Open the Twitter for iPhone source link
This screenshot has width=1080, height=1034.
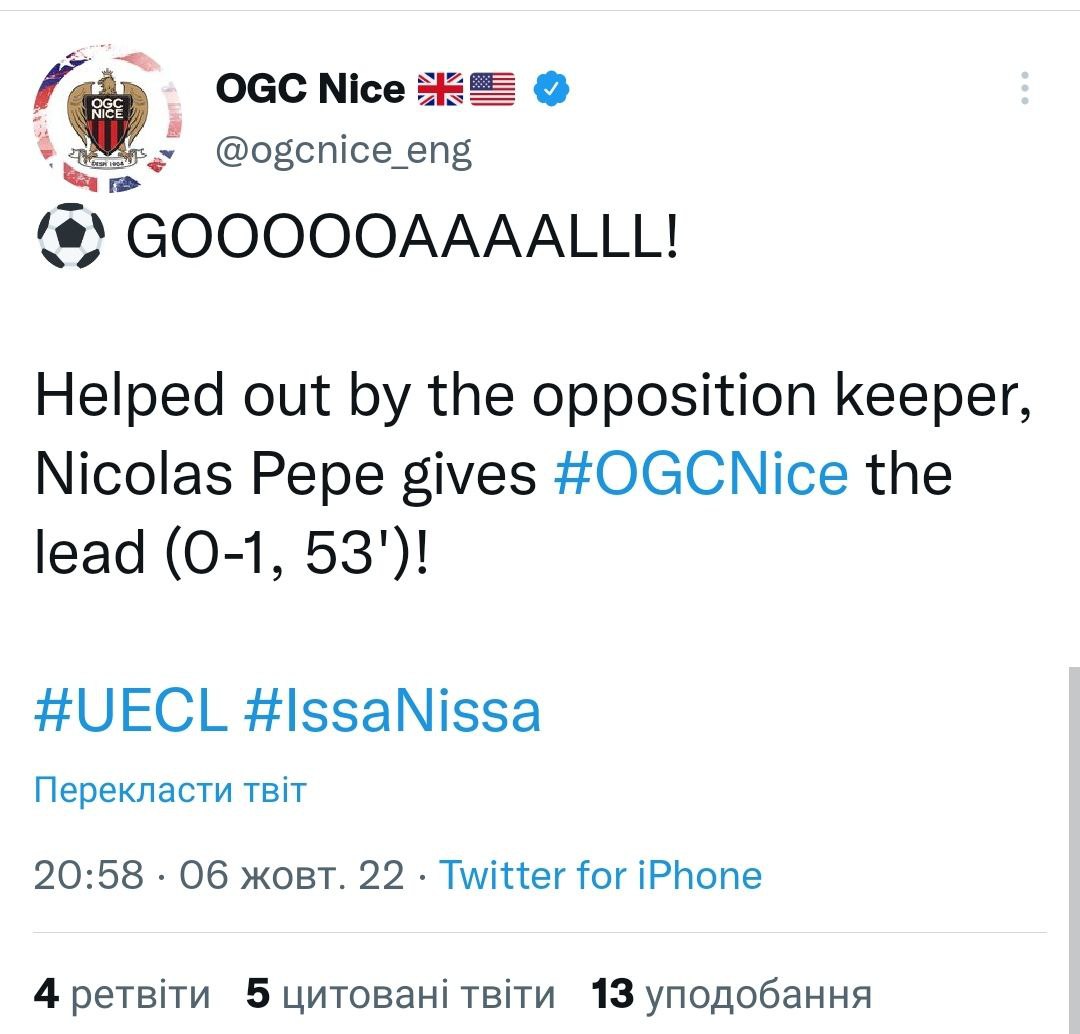601,876
